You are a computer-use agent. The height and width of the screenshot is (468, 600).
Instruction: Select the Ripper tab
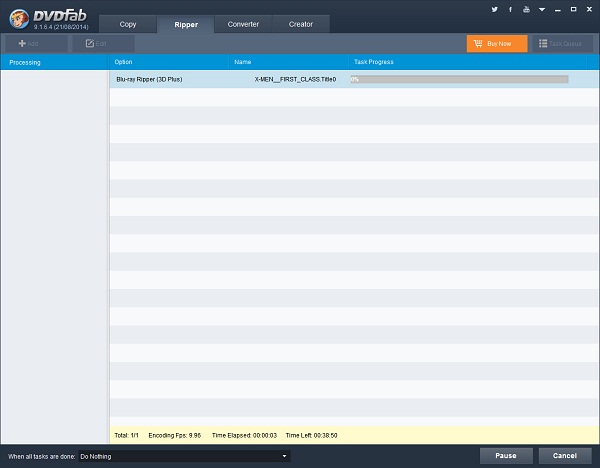coord(186,24)
